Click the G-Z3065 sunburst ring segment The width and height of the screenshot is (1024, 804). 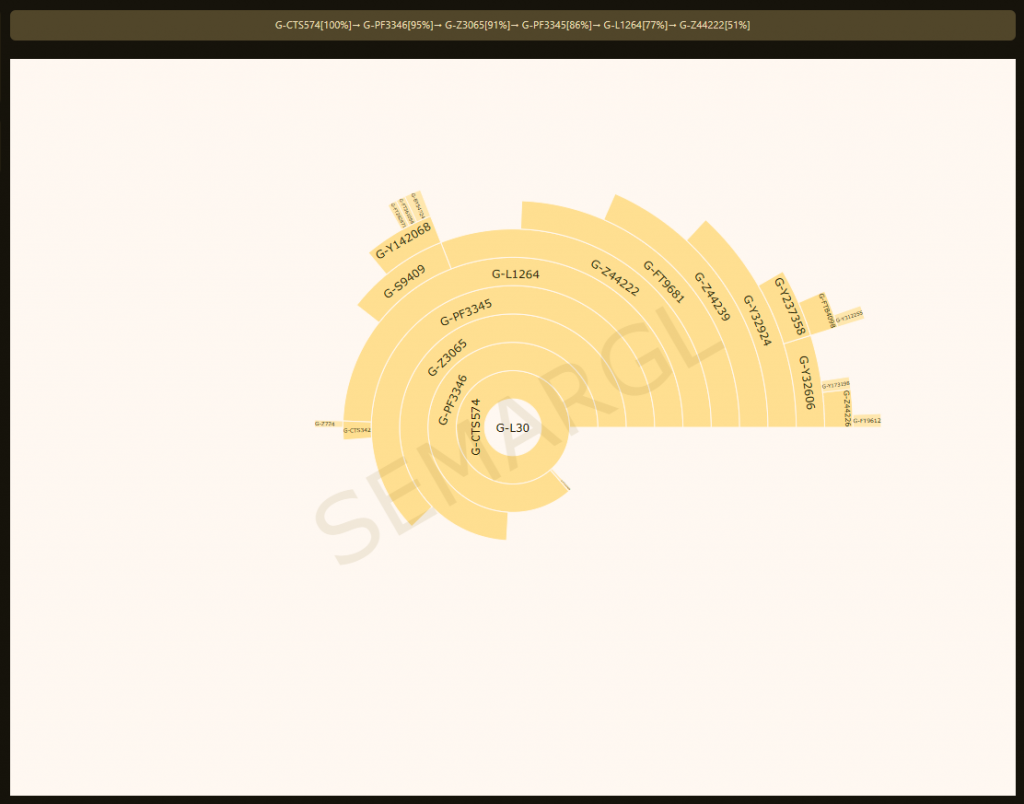point(447,358)
